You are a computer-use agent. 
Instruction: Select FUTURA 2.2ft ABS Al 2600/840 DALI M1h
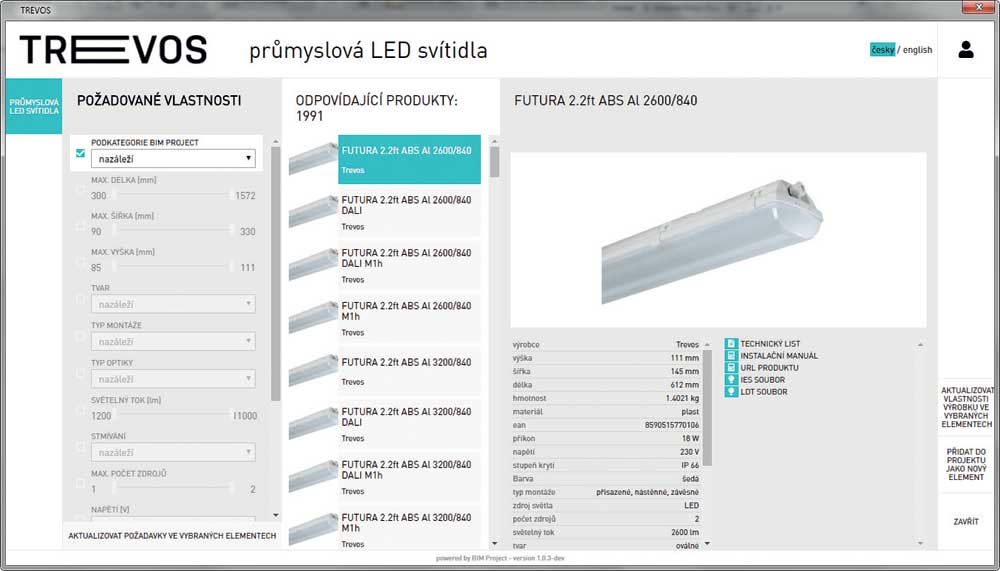(409, 265)
